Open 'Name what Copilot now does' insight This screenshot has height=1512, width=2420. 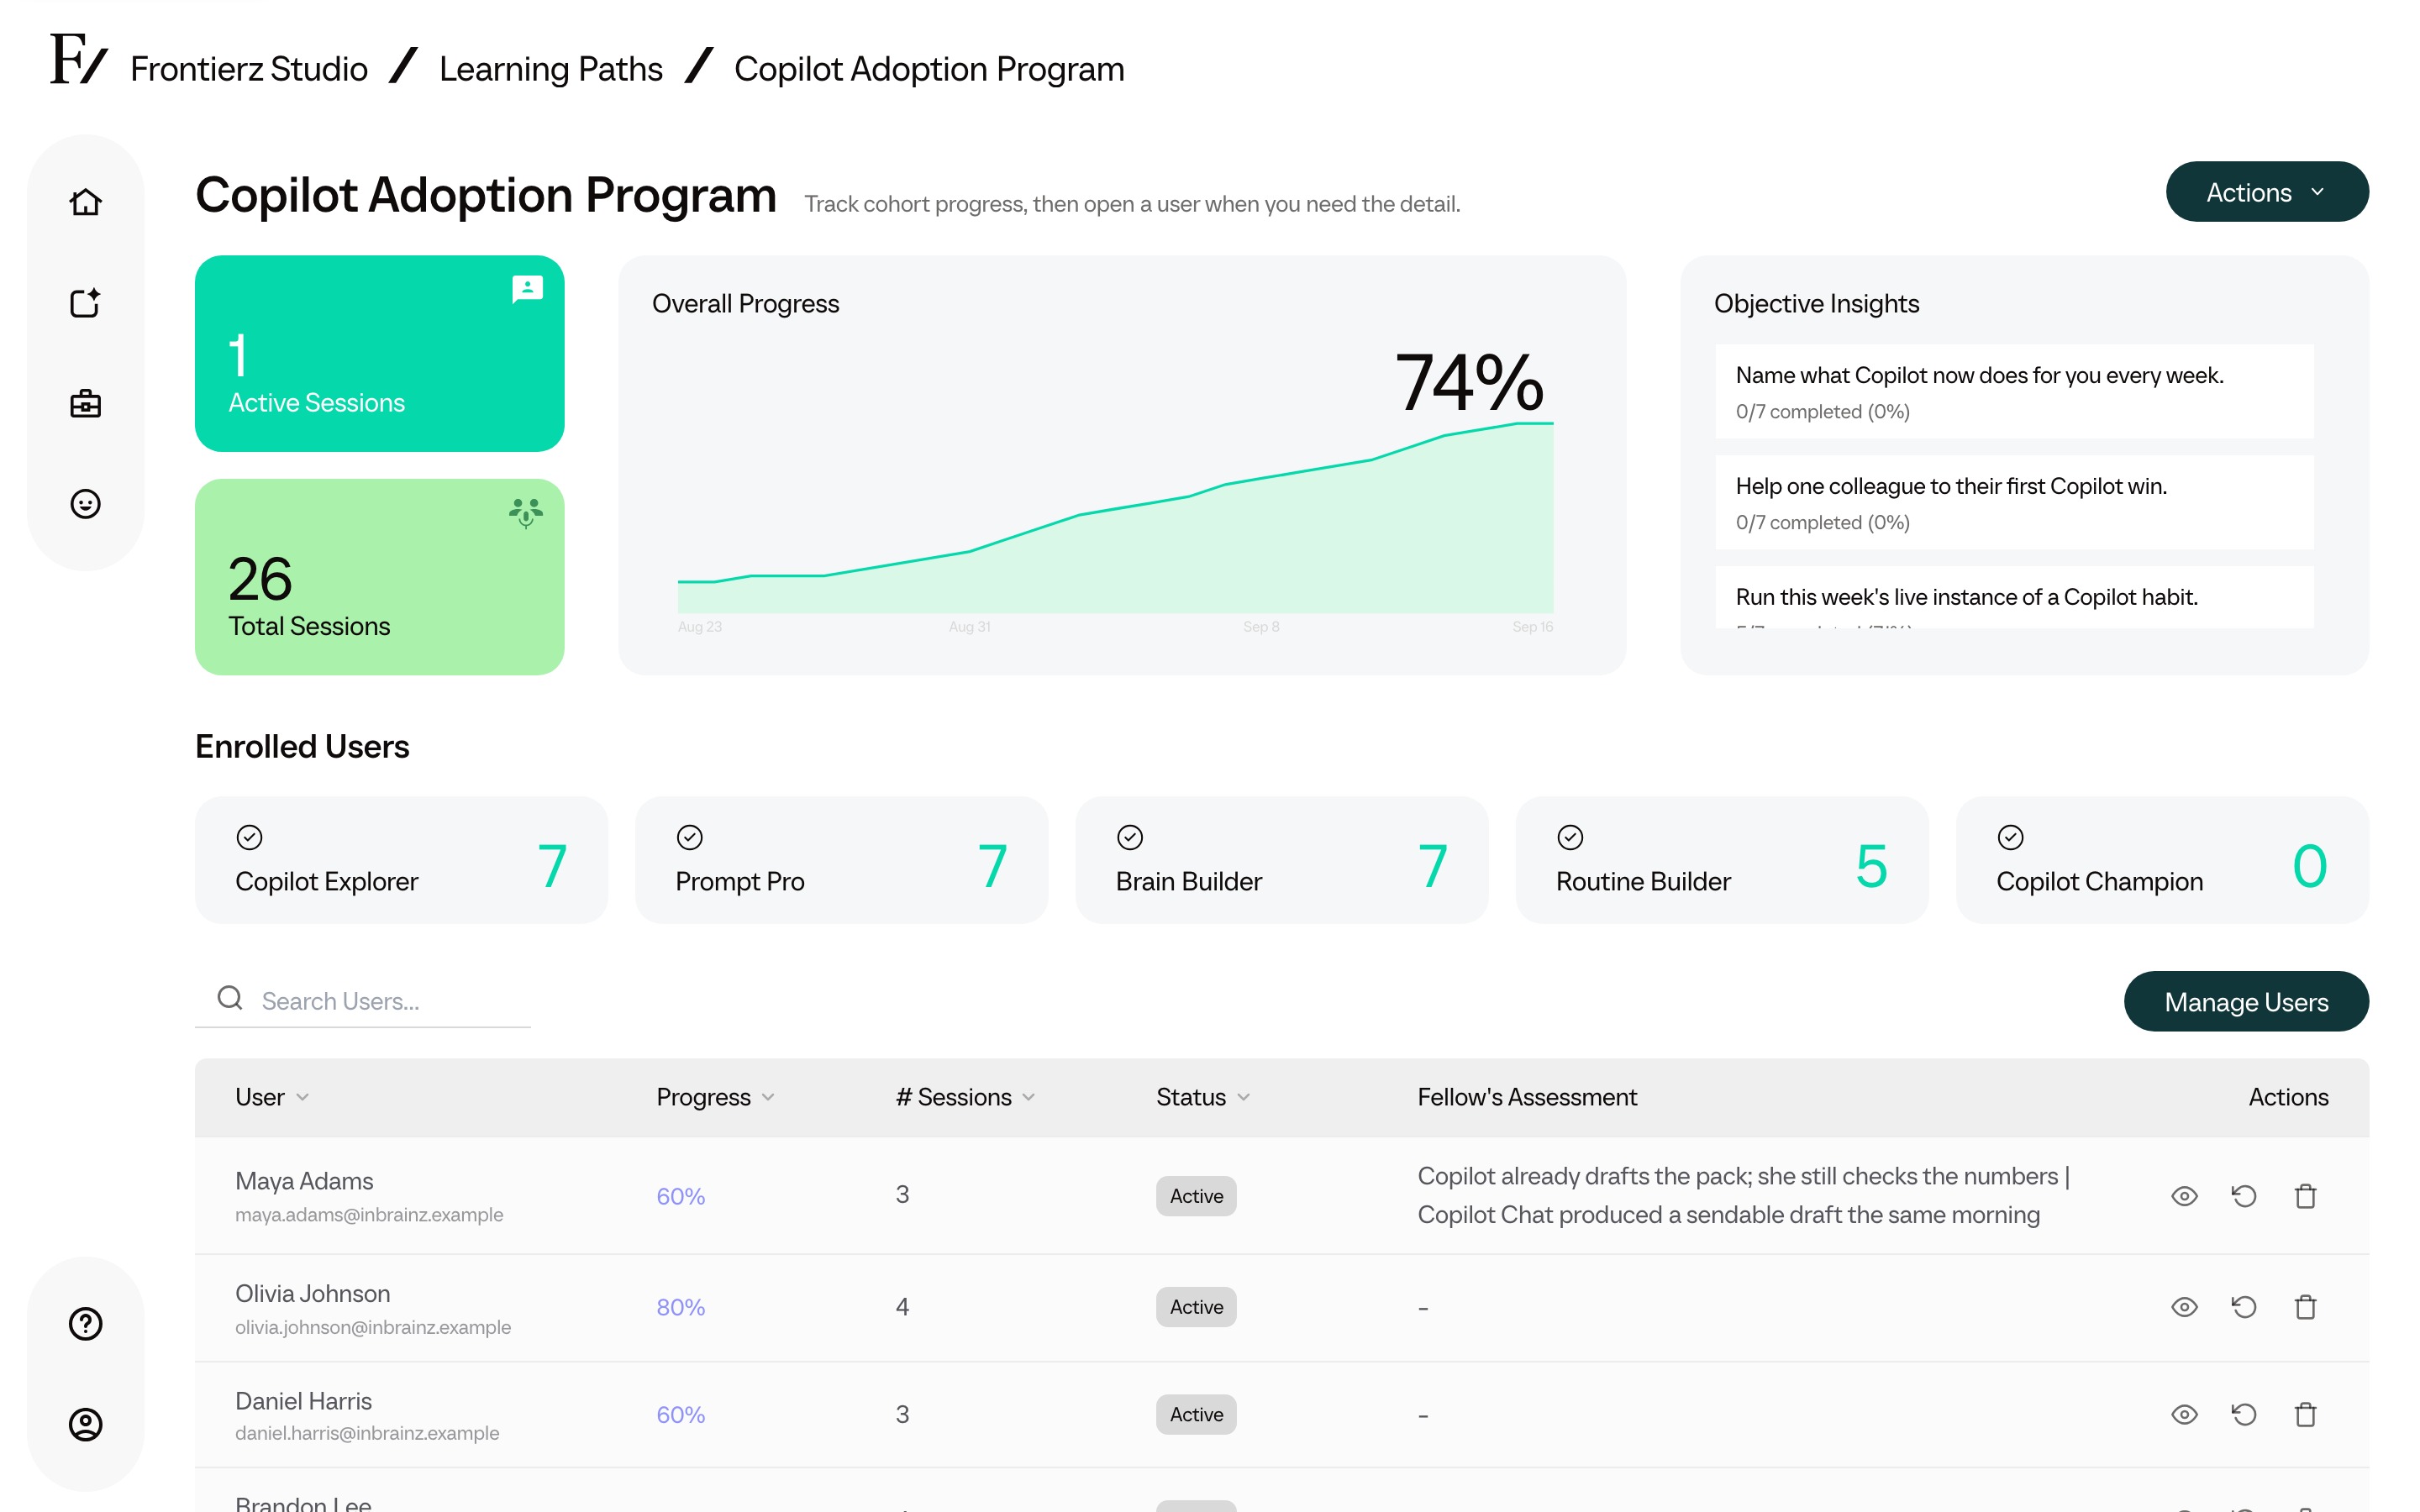[2014, 391]
